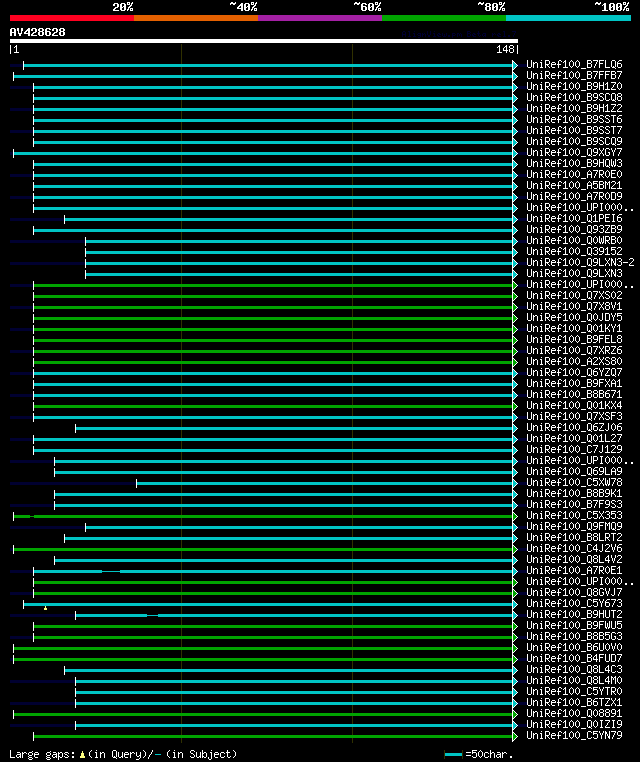Click UniRef100_Q0WRB0 label
The height and width of the screenshot is (762, 640).
(x=574, y=241)
